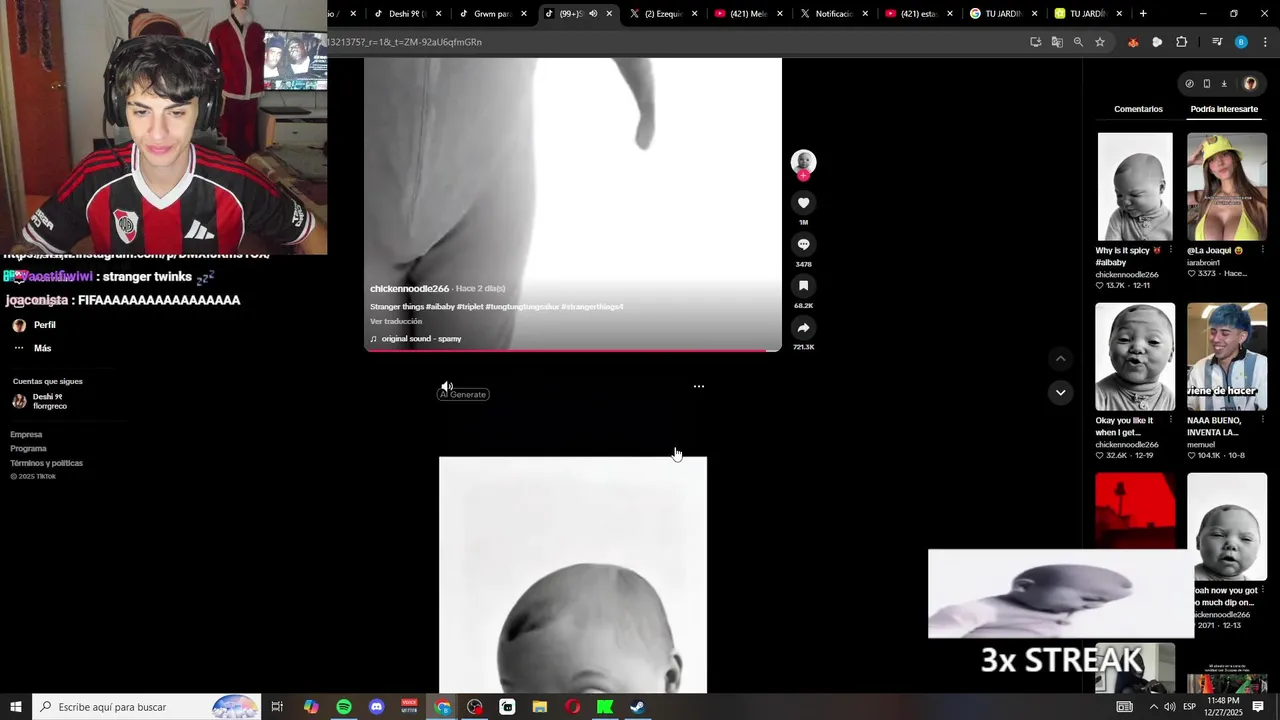This screenshot has height=720, width=1280.
Task: Click the video progress bar
Action: pos(573,350)
